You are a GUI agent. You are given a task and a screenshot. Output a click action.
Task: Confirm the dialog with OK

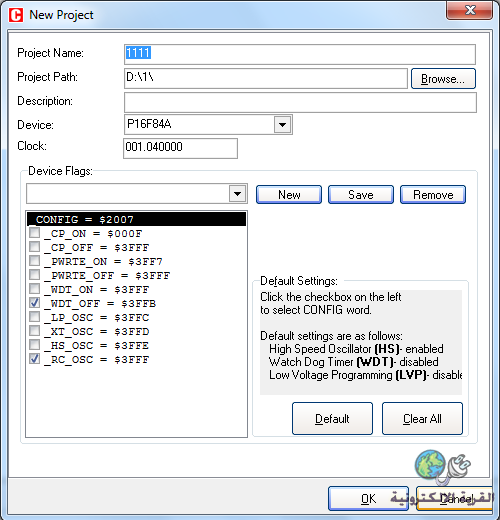(368, 498)
